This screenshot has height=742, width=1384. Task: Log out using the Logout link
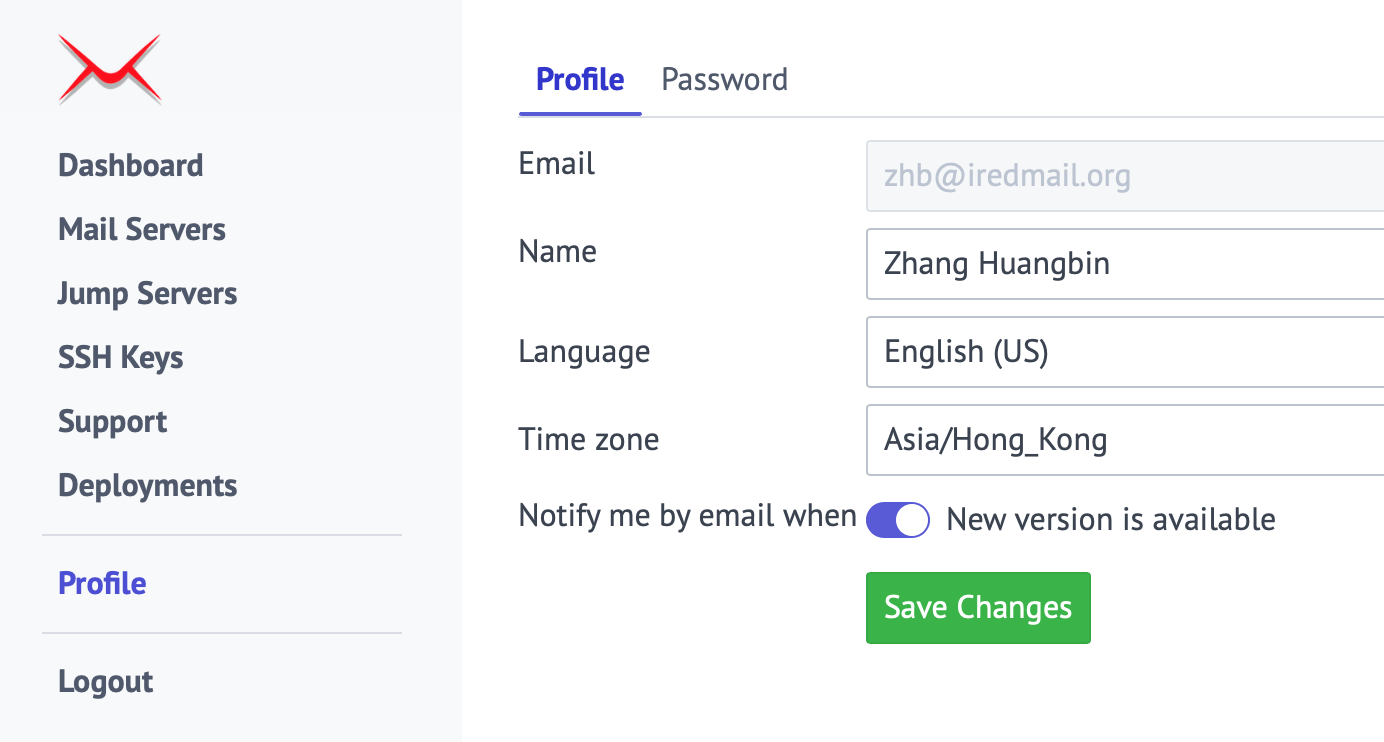[x=106, y=681]
